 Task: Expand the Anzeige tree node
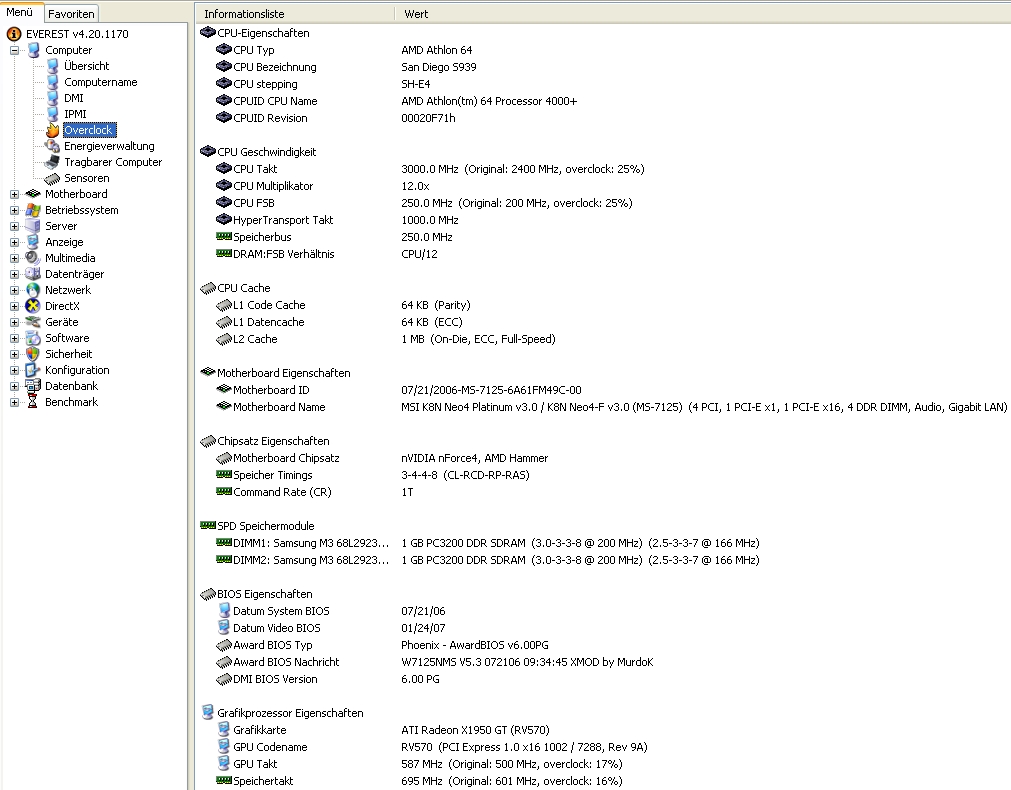tap(14, 242)
